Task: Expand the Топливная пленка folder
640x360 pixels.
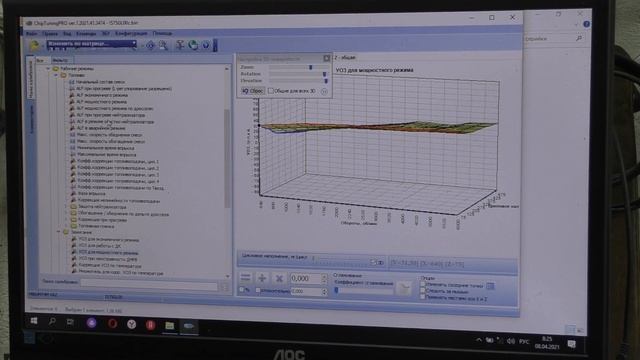Action: 67,226
